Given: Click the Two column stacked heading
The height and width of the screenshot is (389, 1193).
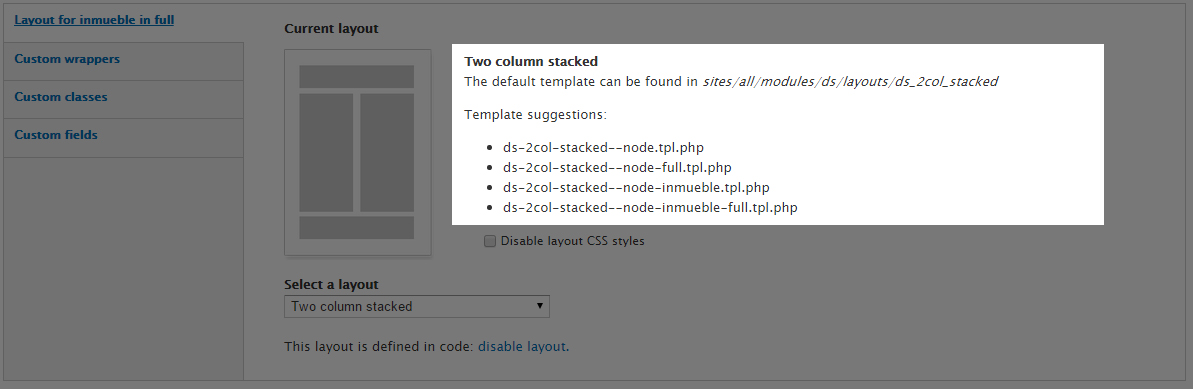Looking at the screenshot, I should point(531,62).
